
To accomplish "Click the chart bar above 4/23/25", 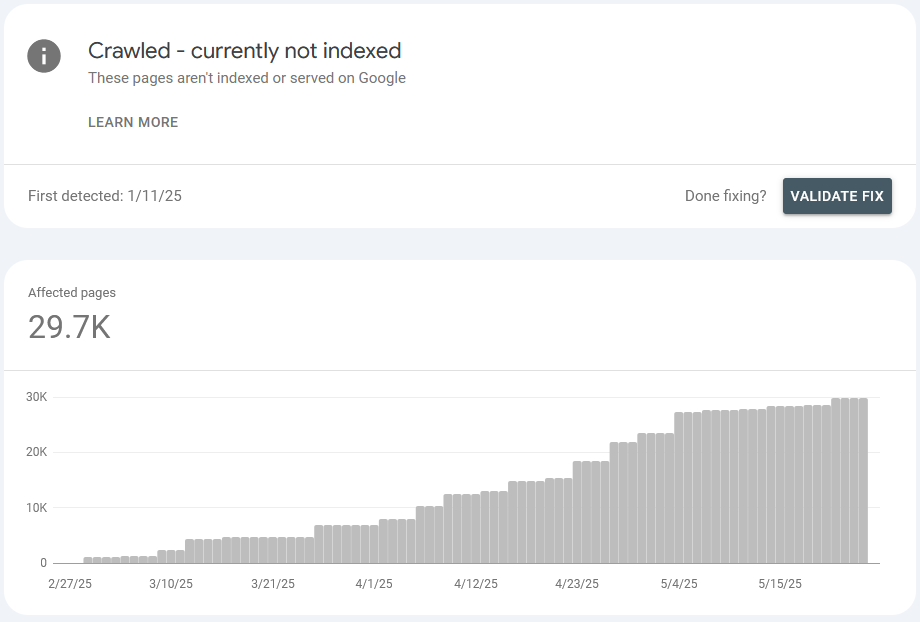I will click(x=577, y=512).
